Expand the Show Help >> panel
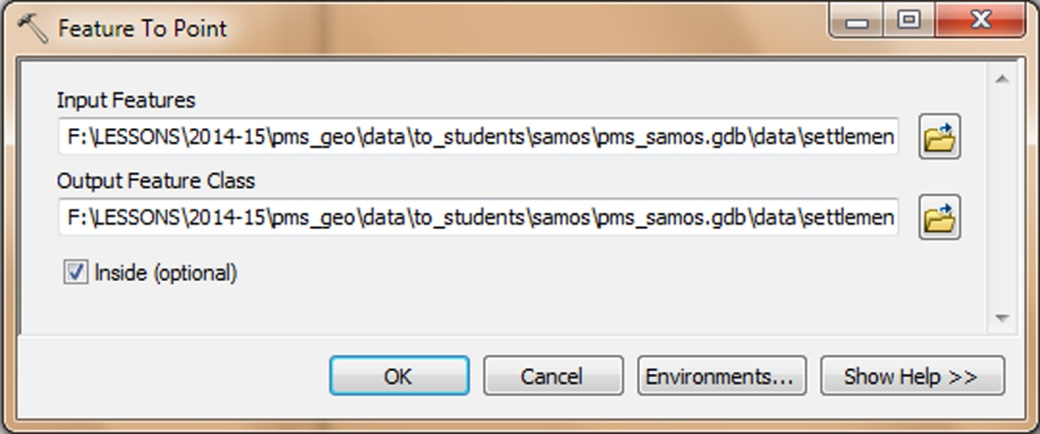1040x434 pixels. pos(912,376)
